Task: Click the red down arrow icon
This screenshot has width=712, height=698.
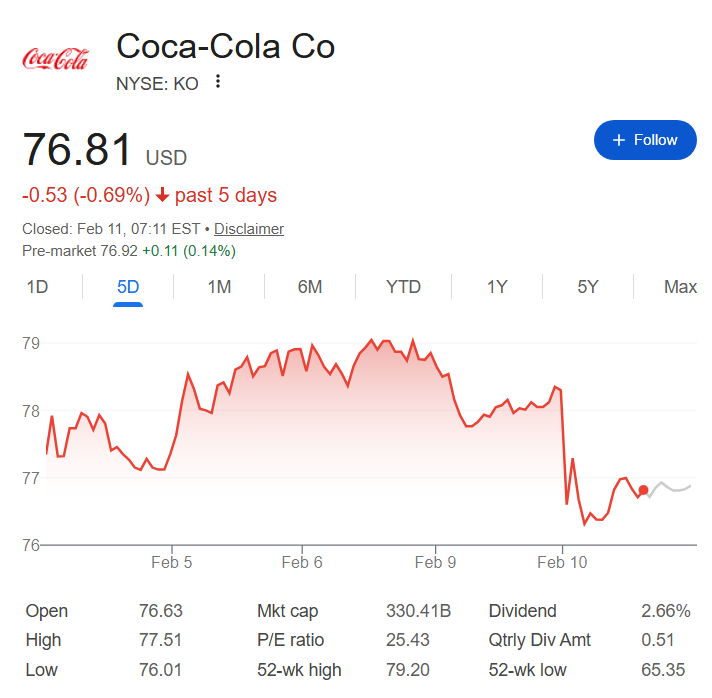Action: point(162,195)
